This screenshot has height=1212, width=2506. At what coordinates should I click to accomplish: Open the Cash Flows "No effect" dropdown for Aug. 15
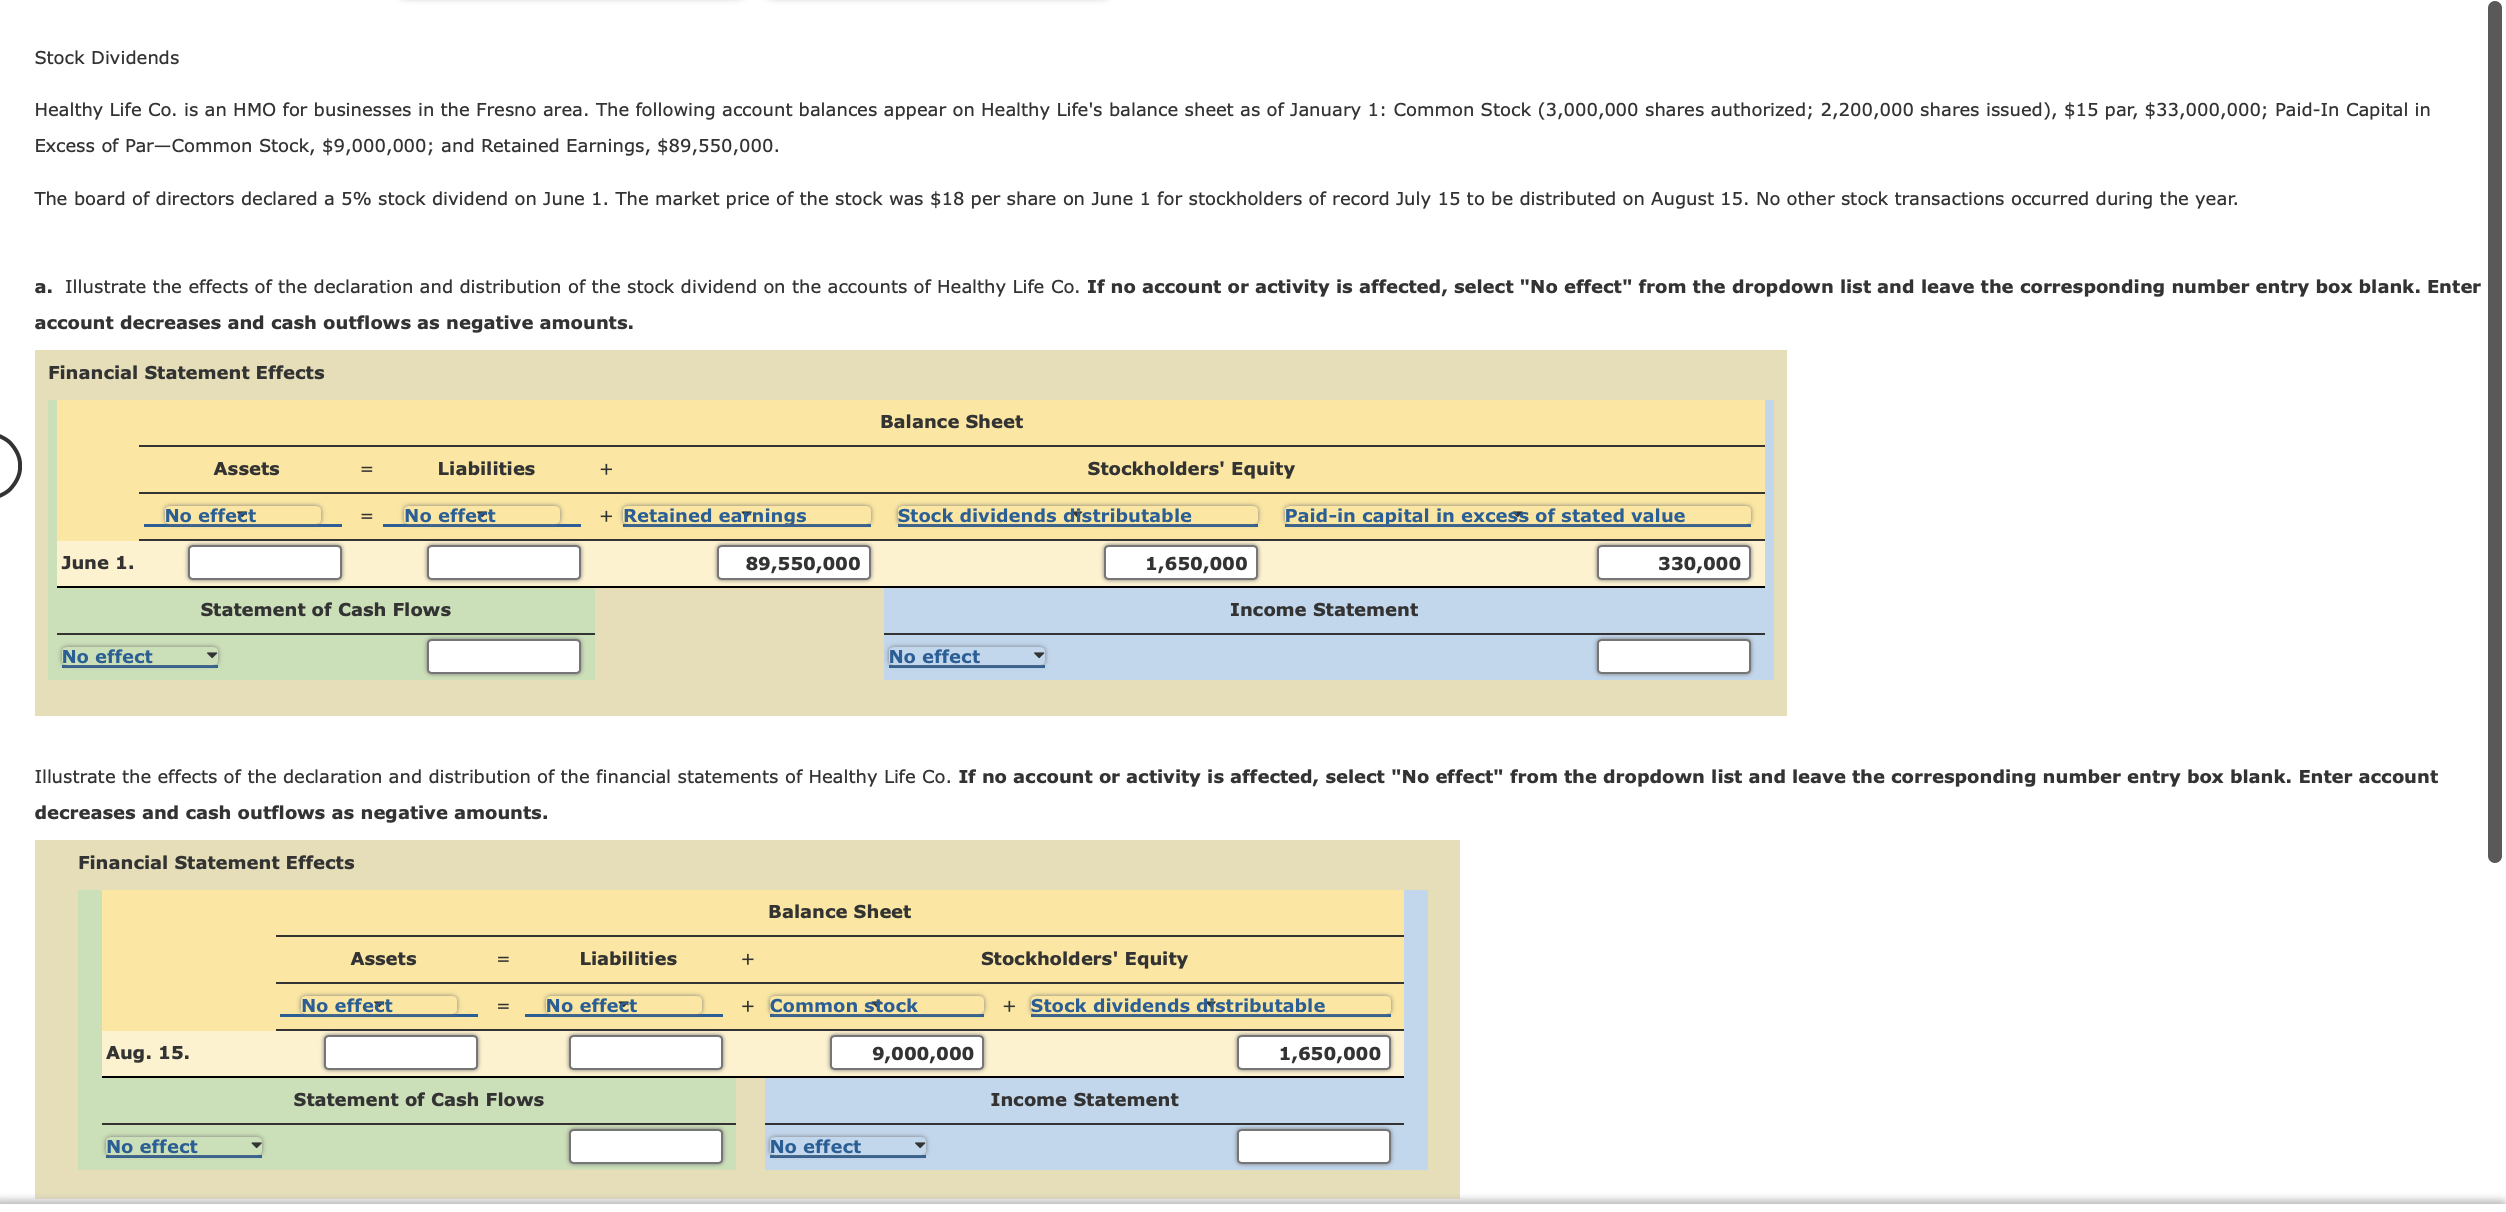[181, 1146]
